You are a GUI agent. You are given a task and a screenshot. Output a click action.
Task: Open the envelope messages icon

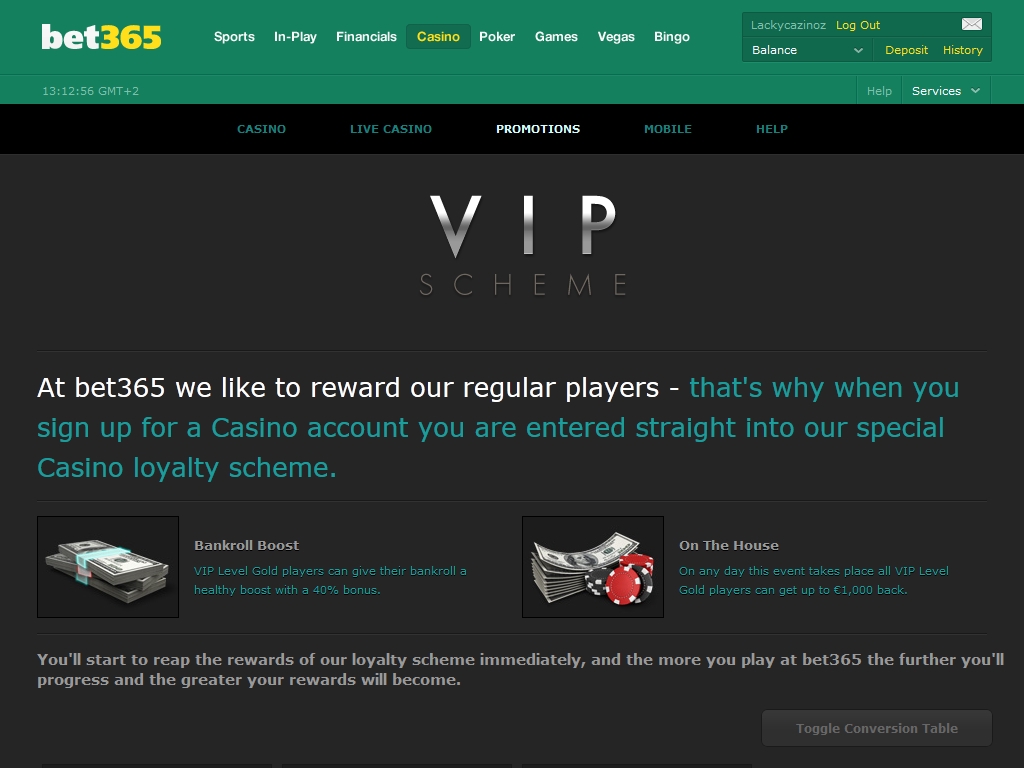971,24
